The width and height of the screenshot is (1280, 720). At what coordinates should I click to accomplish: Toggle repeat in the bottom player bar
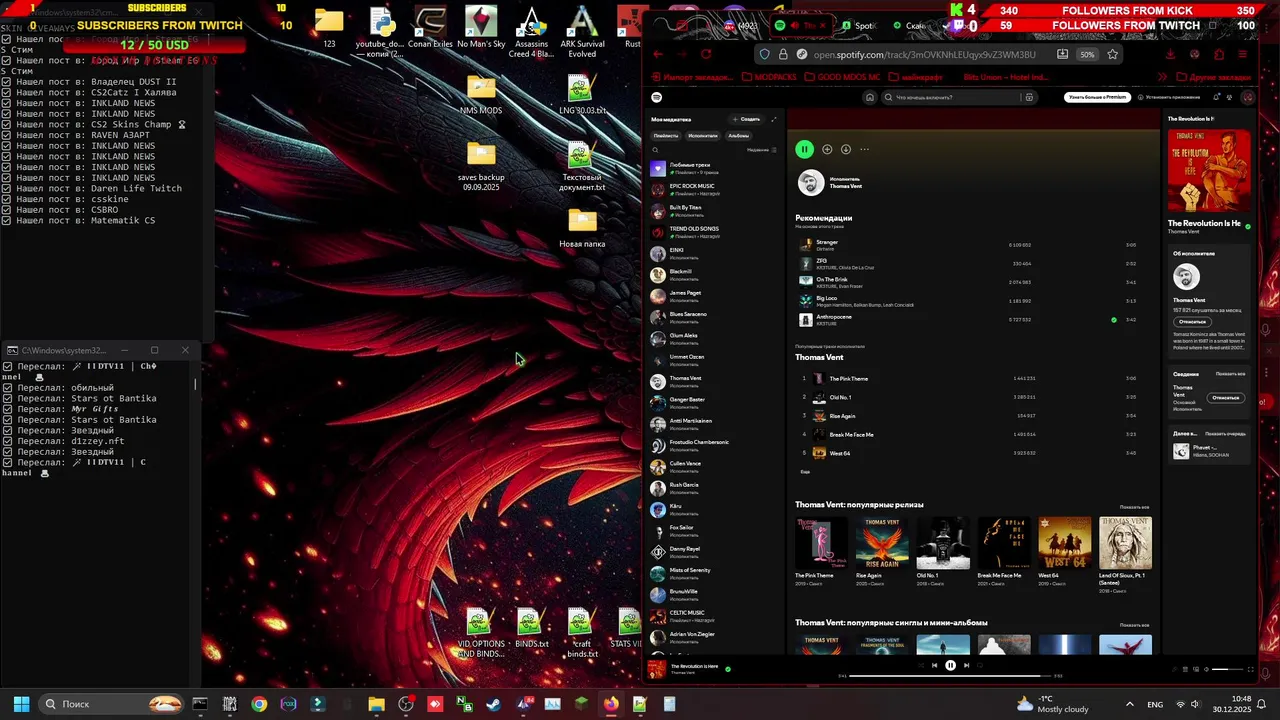(982, 665)
